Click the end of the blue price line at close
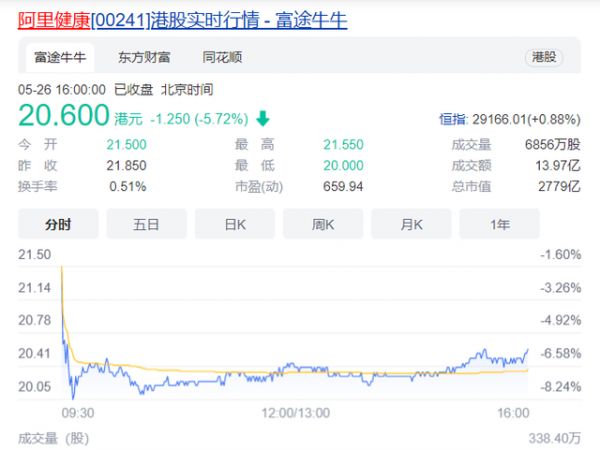The image size is (600, 450). (528, 350)
